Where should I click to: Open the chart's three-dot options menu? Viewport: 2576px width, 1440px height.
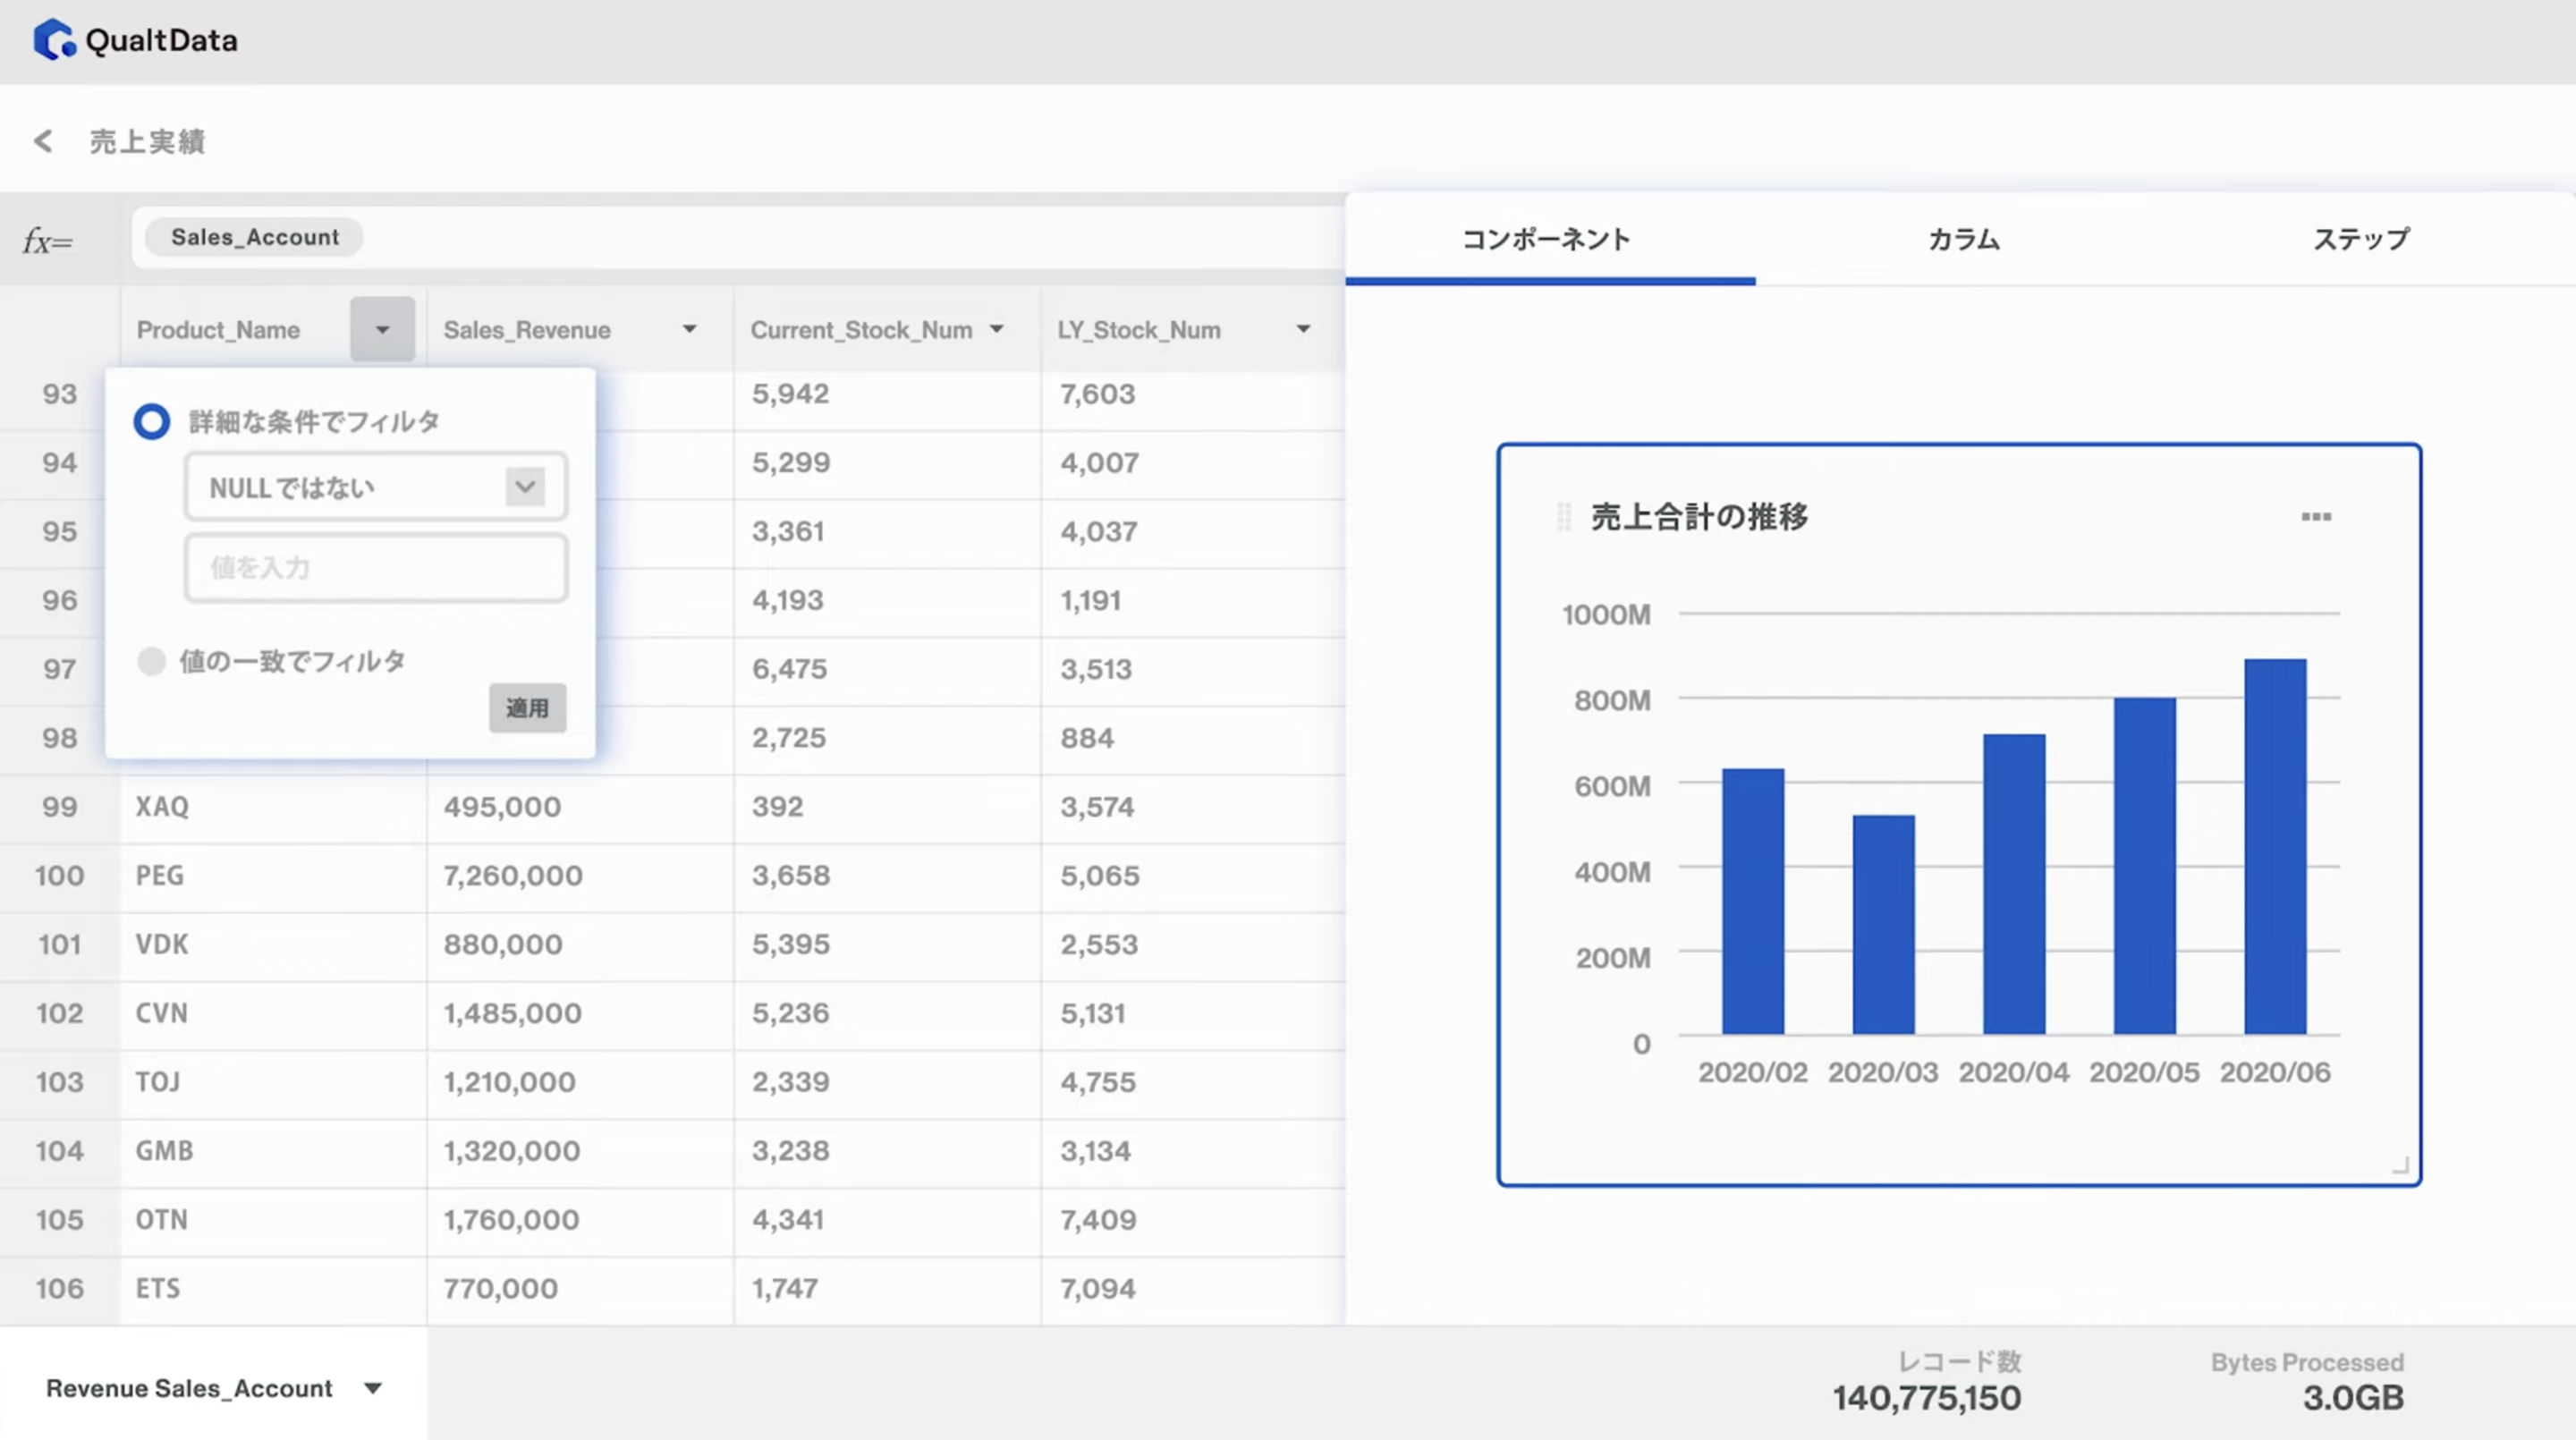pyautogui.click(x=2315, y=517)
